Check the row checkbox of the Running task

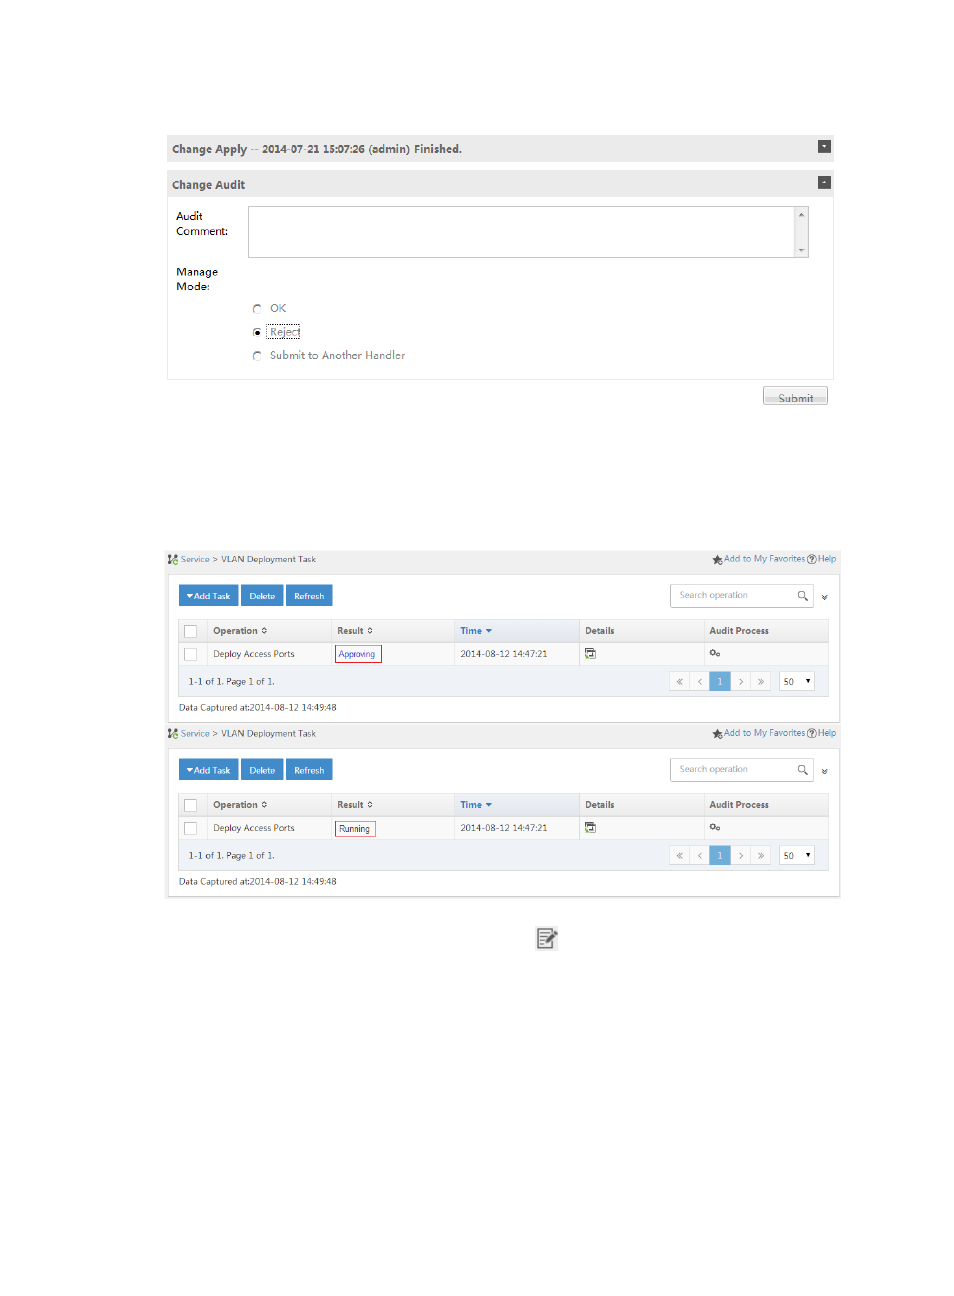click(191, 829)
